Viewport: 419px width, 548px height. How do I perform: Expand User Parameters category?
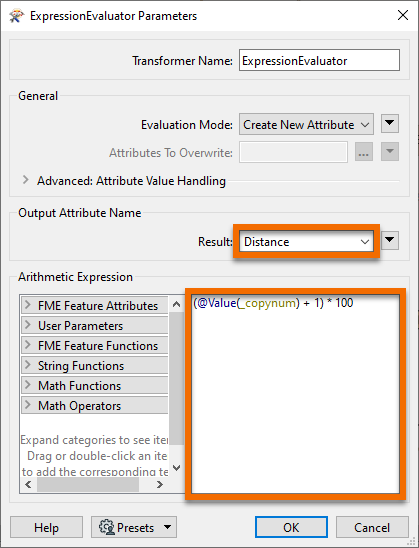[94, 325]
